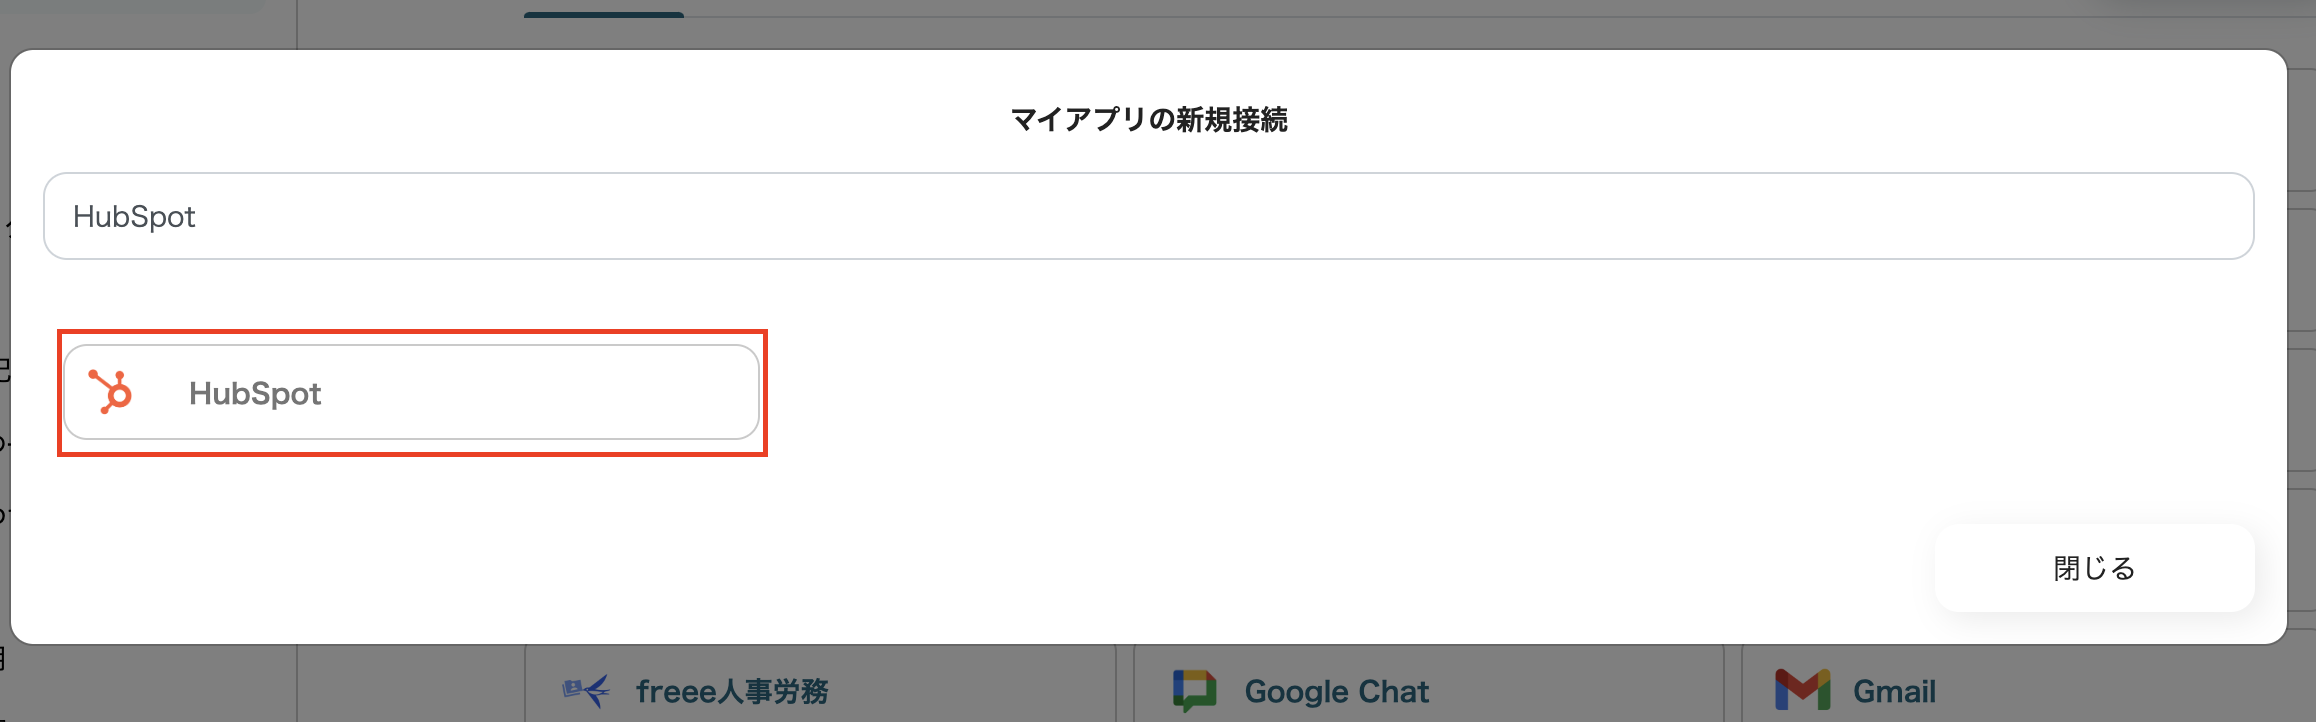
Task: Click the freee人事労務 airplane icon
Action: coord(587,688)
